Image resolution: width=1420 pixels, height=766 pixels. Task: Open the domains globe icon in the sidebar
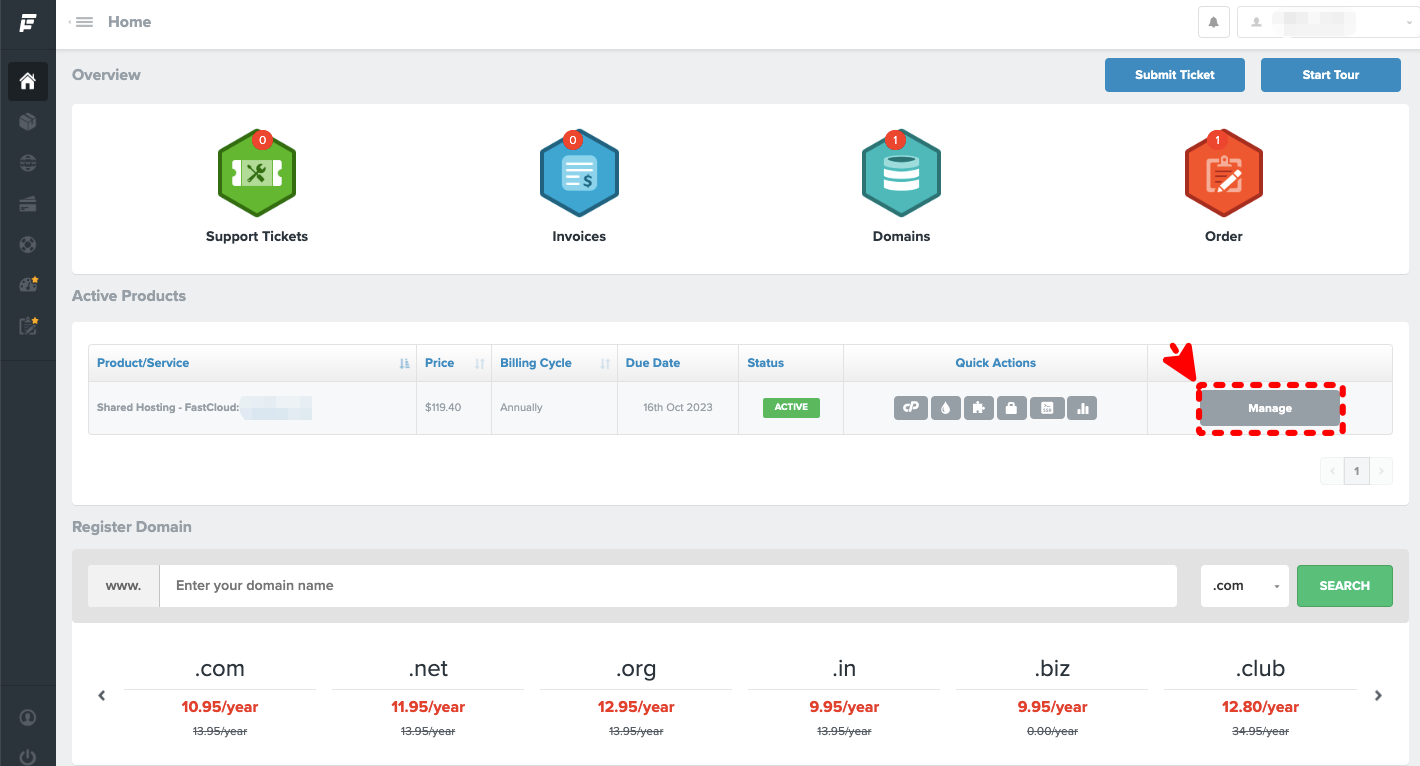coord(28,163)
